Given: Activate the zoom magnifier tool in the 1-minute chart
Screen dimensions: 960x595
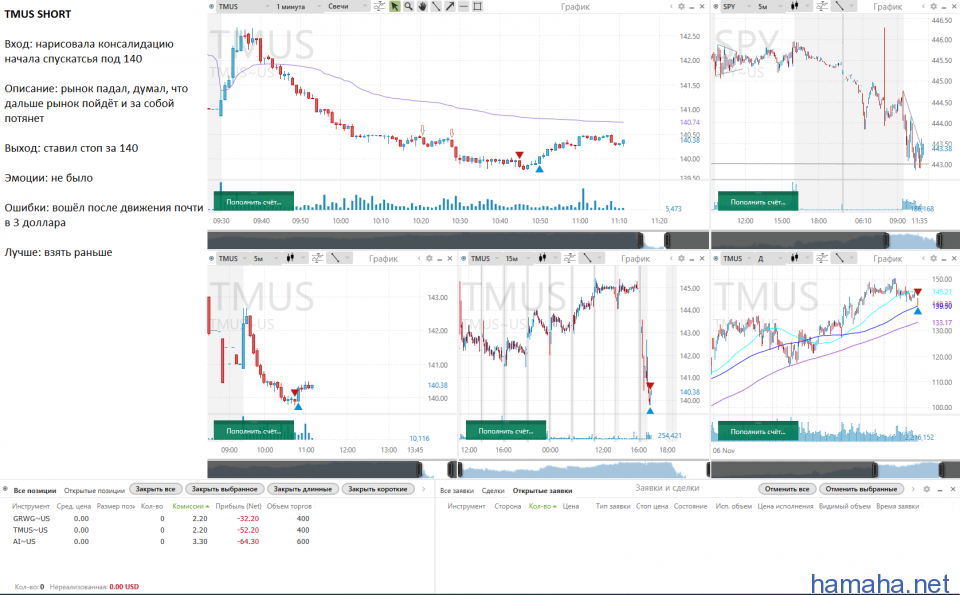Looking at the screenshot, I should [x=408, y=6].
